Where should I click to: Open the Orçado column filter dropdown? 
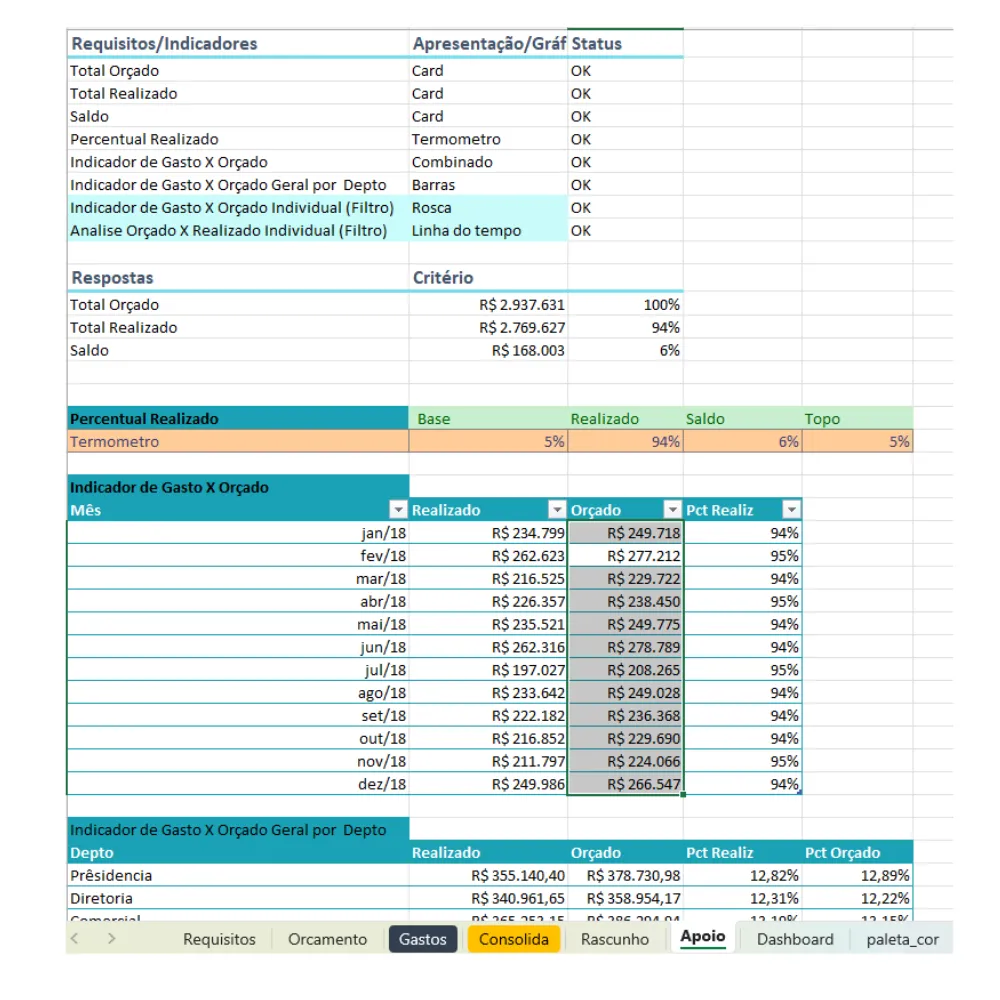(672, 510)
